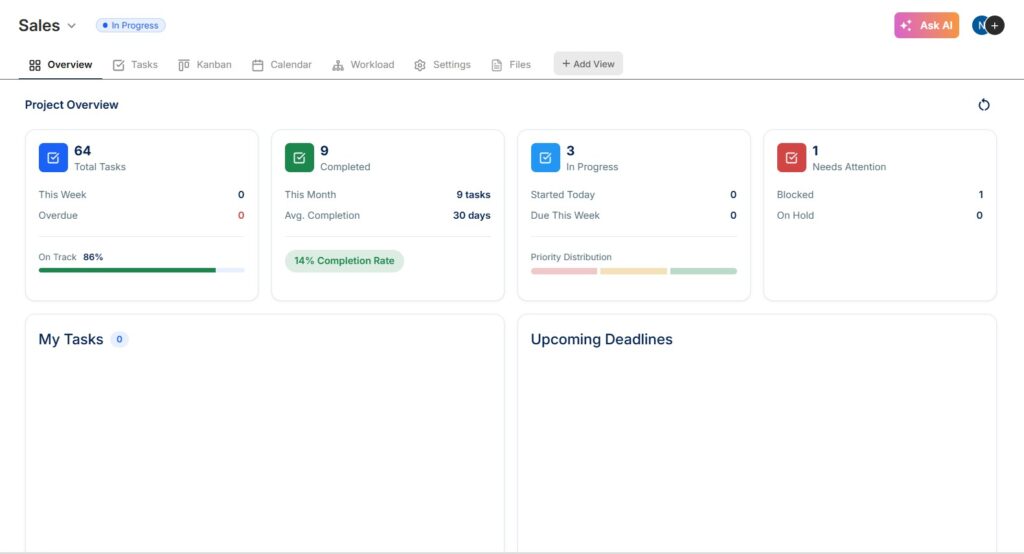Open the Workload view tab
This screenshot has height=554, width=1024.
click(x=362, y=65)
